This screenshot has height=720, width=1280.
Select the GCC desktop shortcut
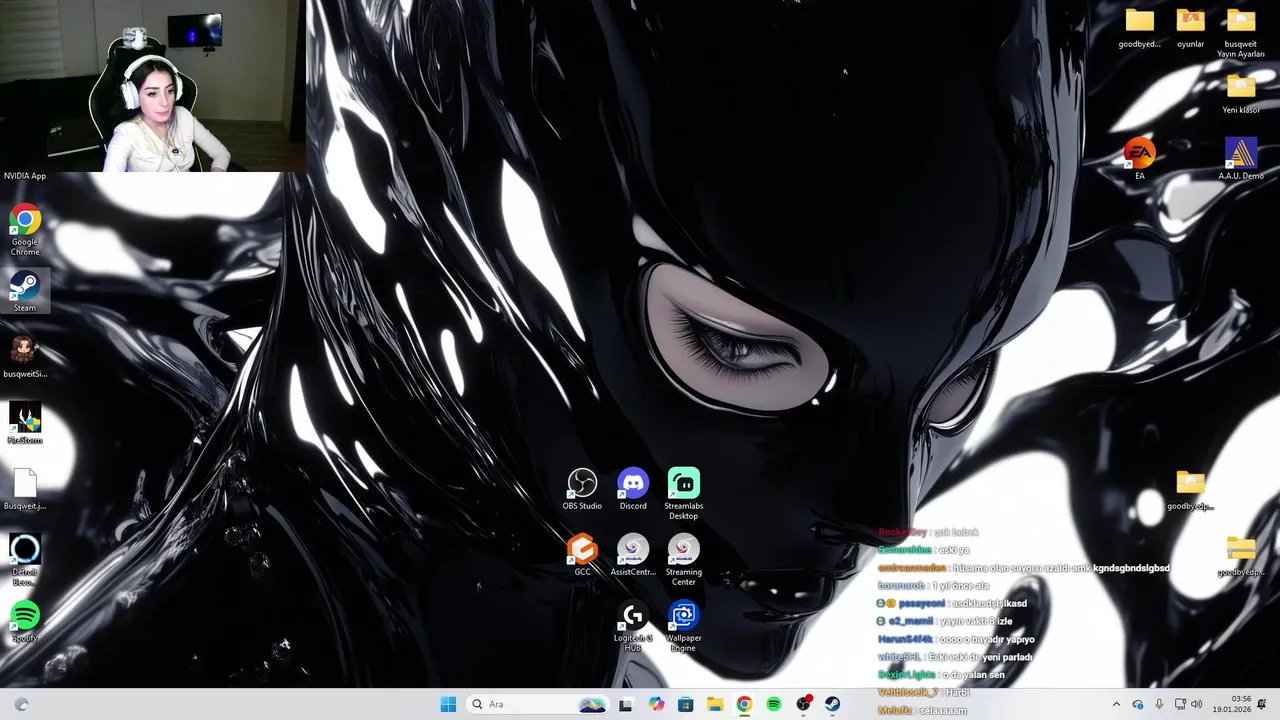[582, 555]
